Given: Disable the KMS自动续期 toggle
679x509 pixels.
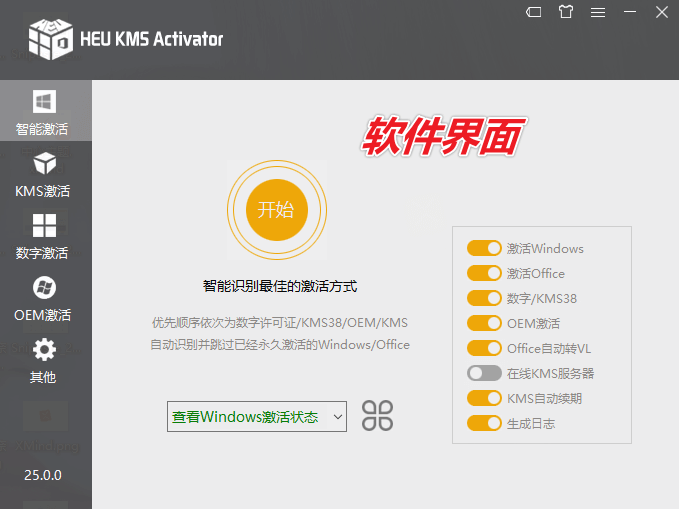Looking at the screenshot, I should click(484, 398).
